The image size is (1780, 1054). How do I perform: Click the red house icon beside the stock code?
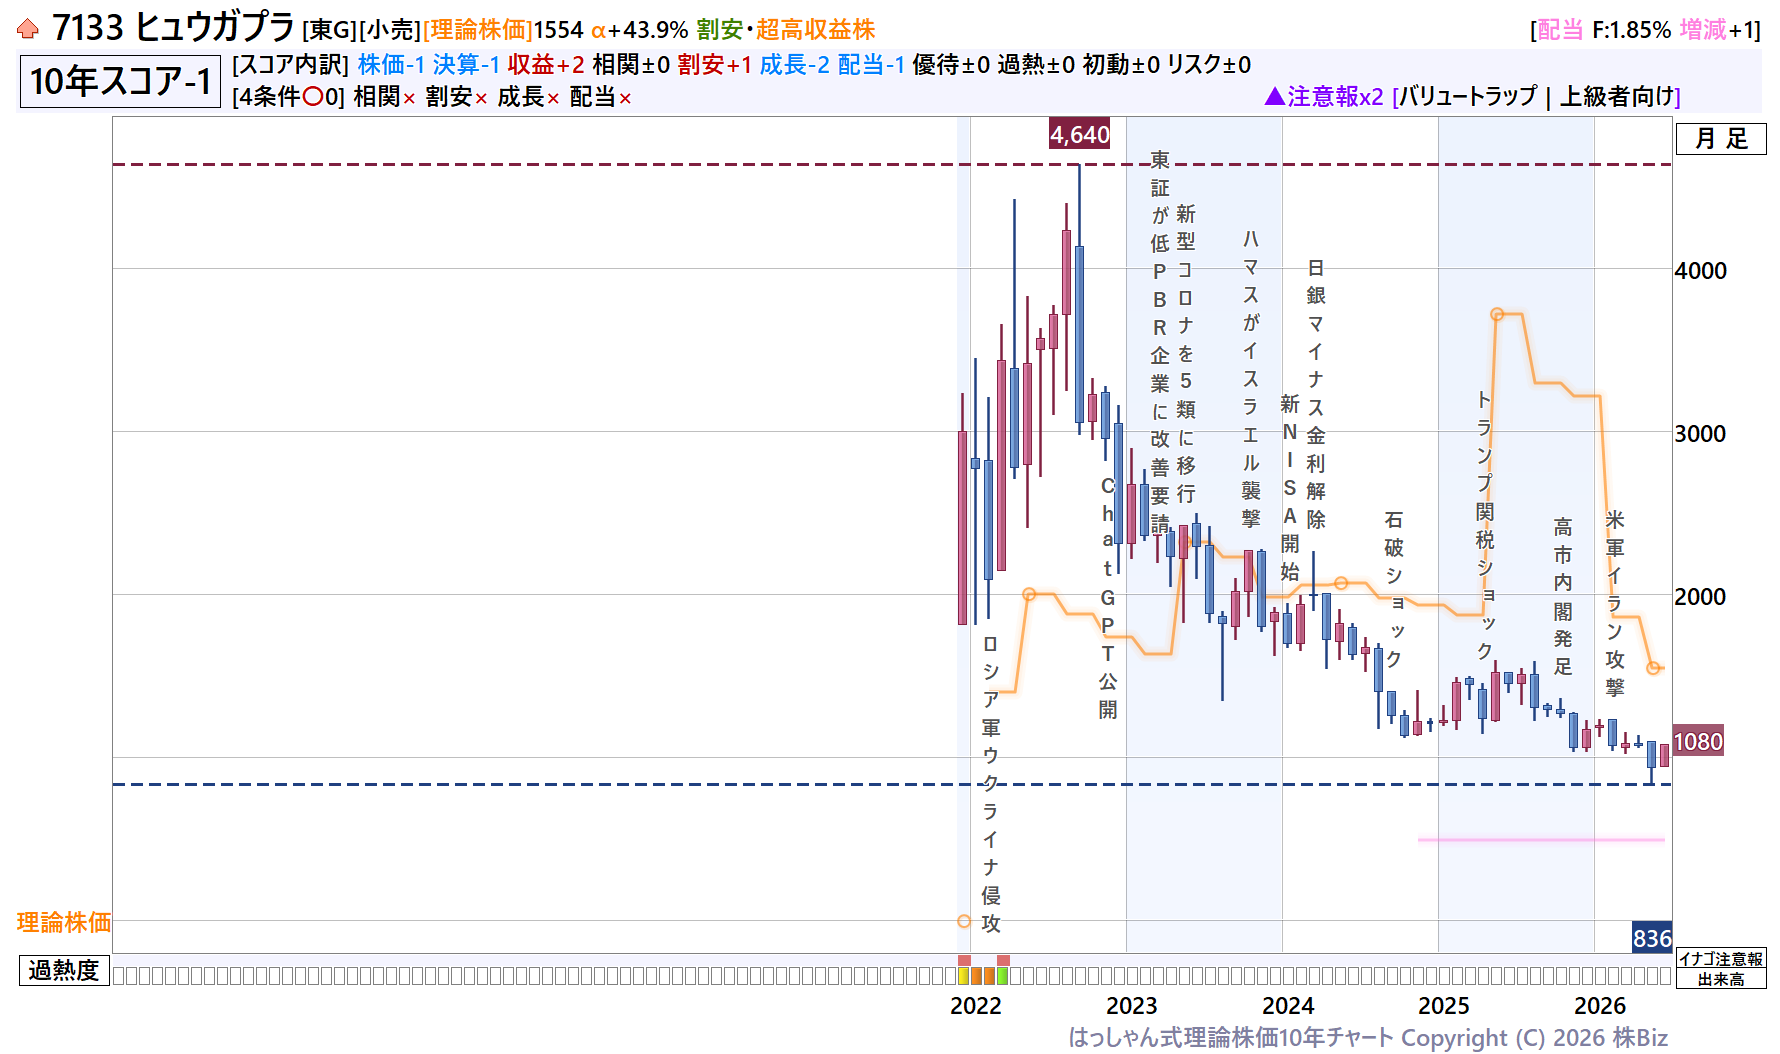point(28,29)
